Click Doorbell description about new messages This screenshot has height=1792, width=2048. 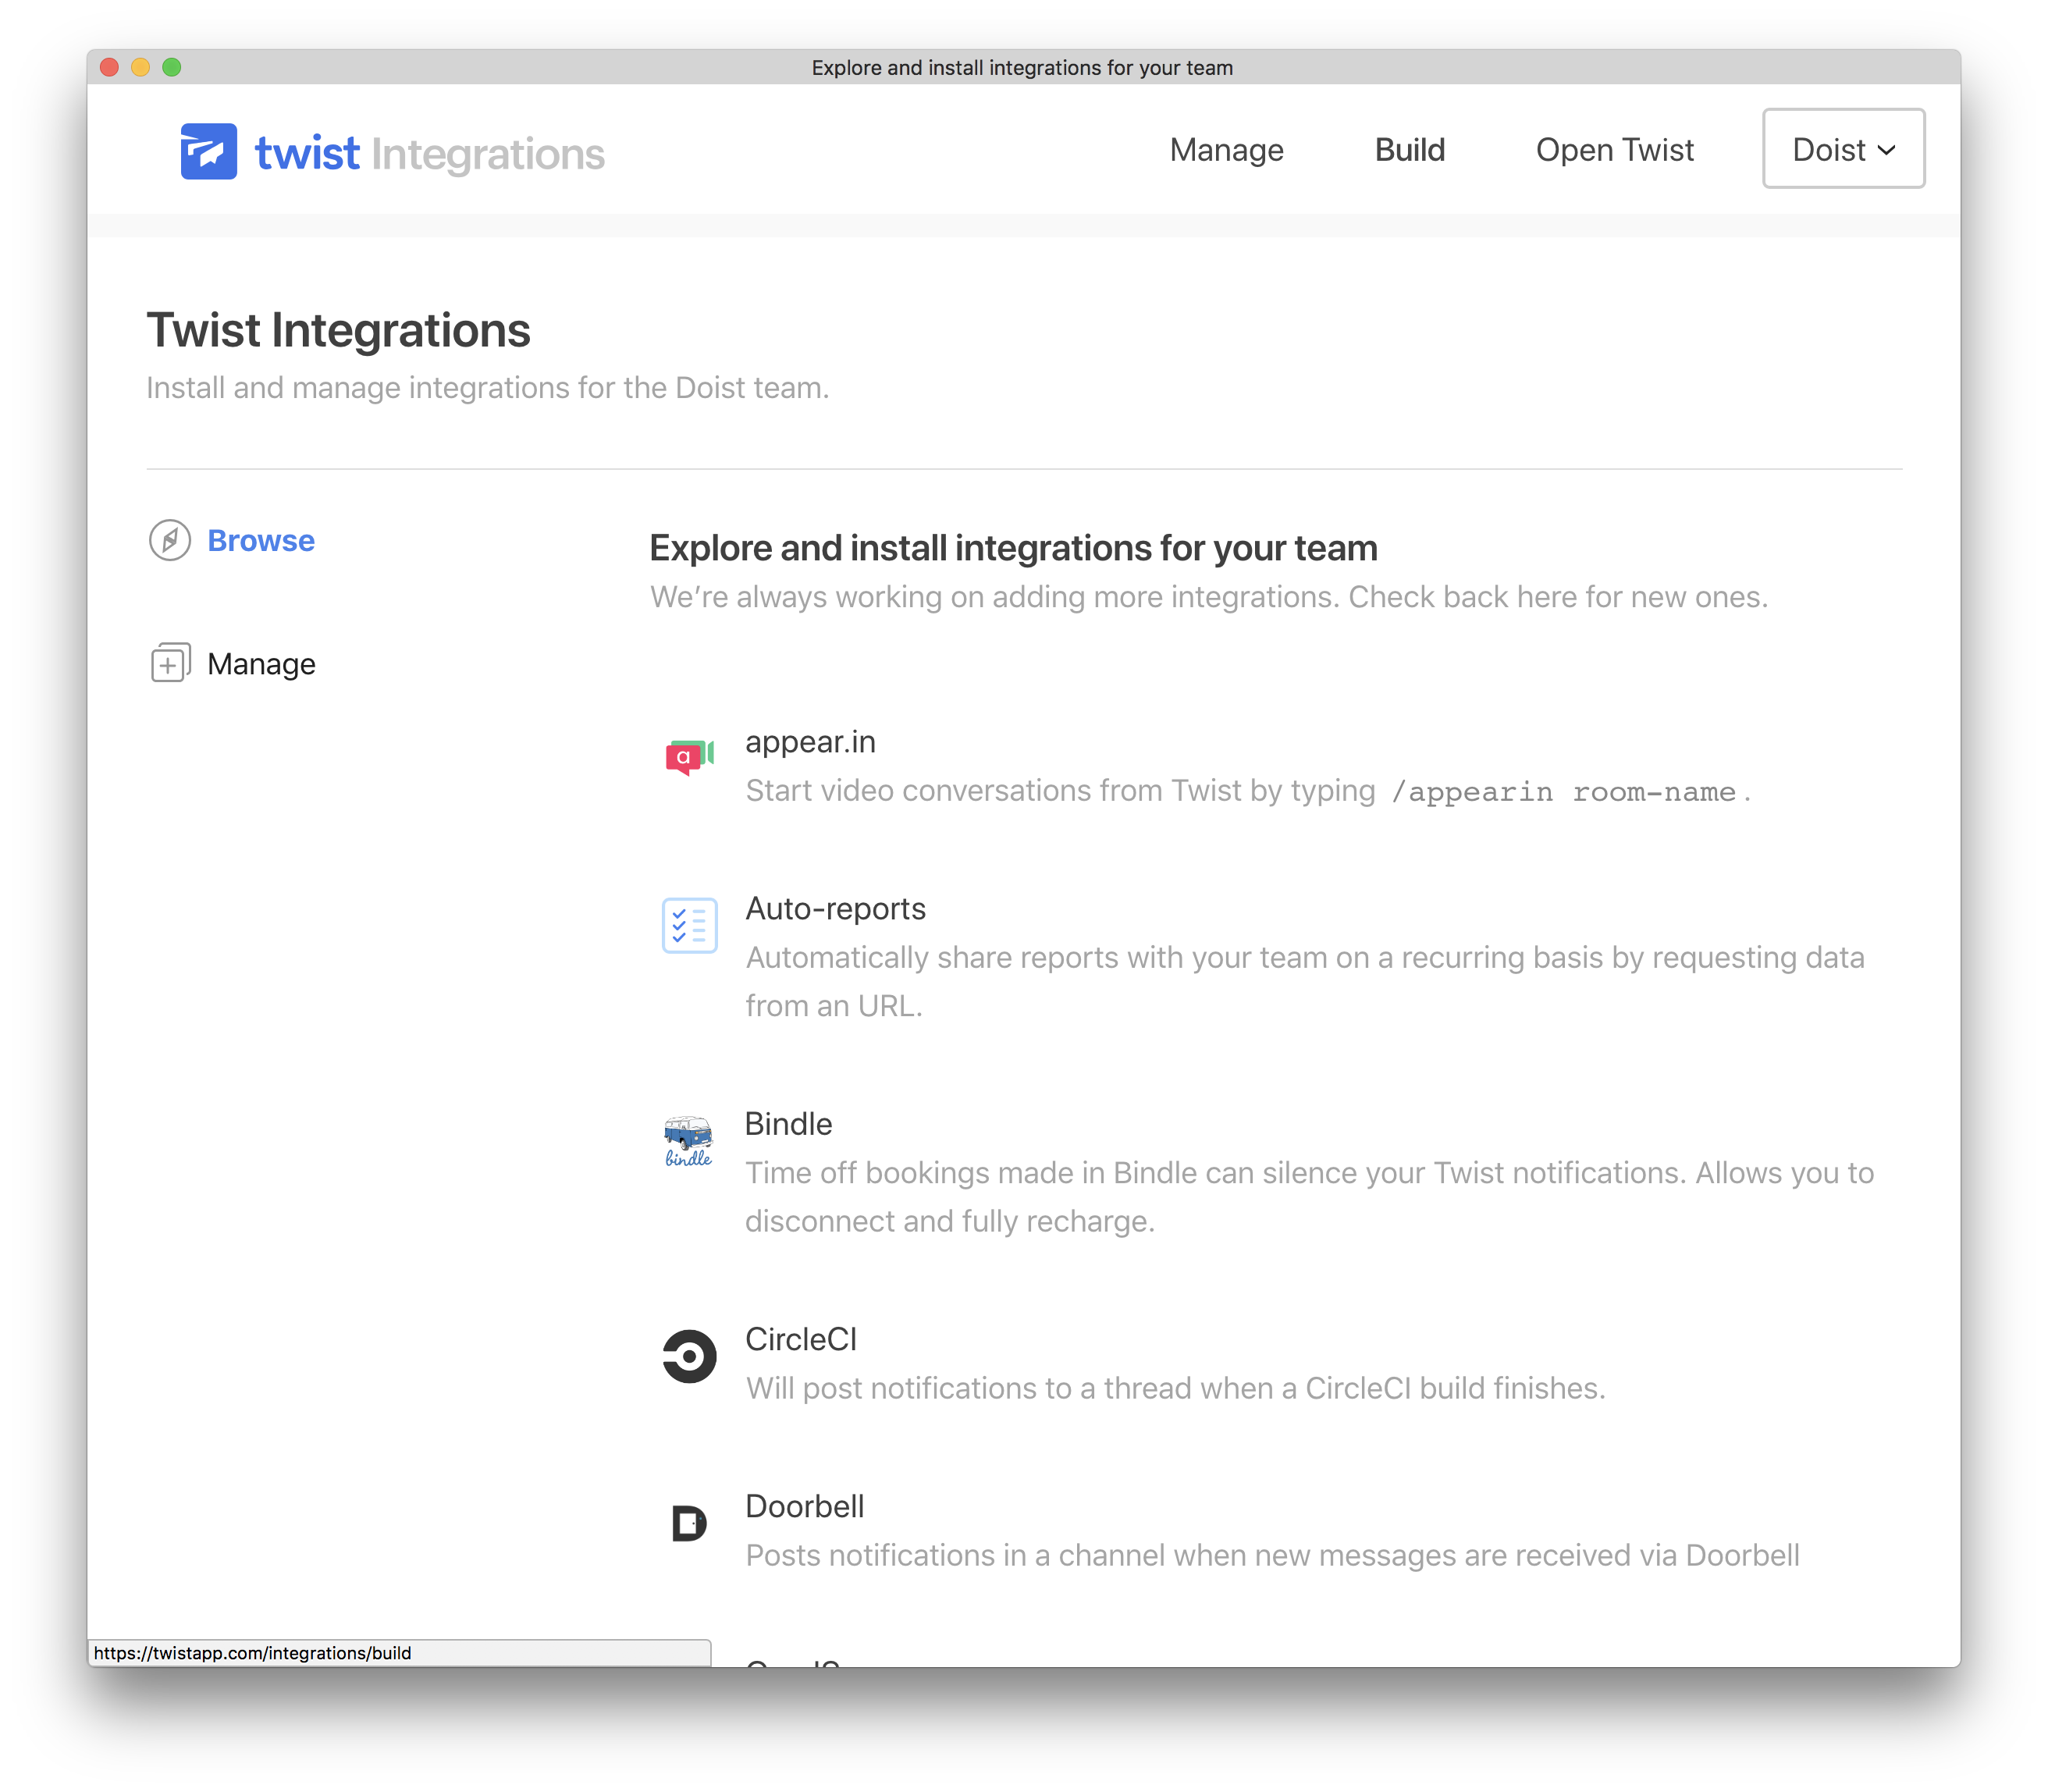[1272, 1555]
